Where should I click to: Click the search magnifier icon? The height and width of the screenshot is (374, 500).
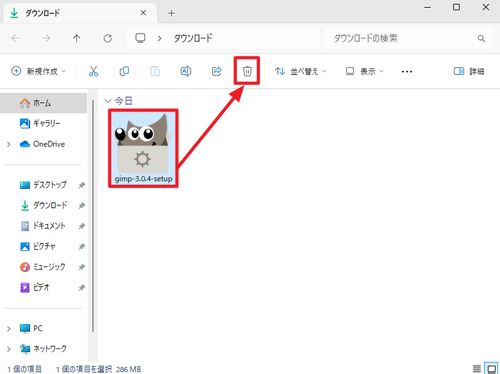[x=481, y=38]
